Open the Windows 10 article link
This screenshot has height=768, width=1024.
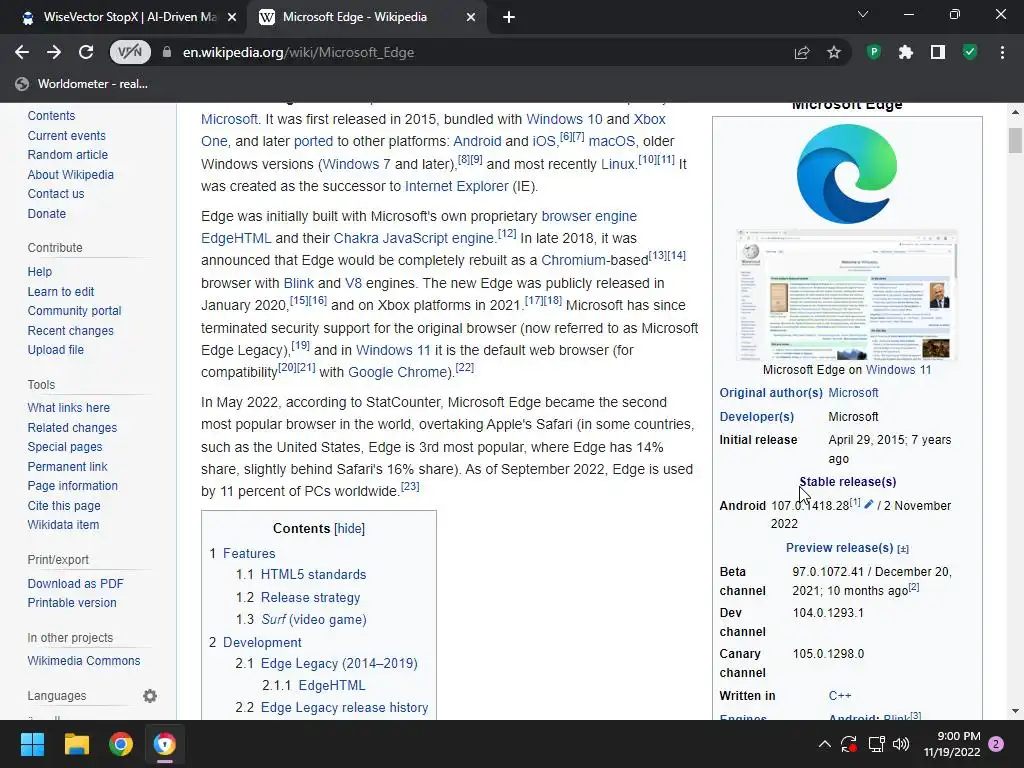point(564,119)
